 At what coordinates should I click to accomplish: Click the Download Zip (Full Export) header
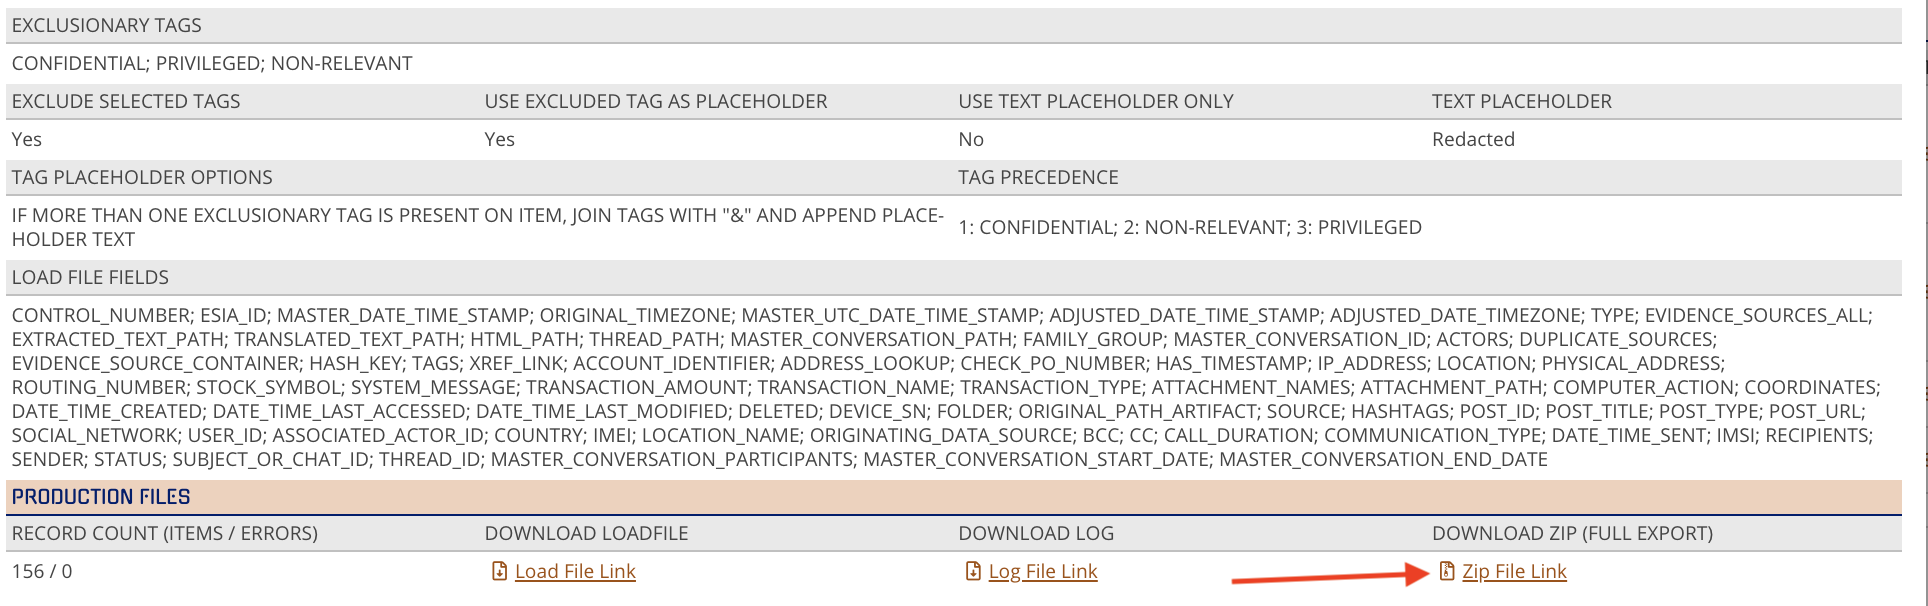coord(1572,533)
